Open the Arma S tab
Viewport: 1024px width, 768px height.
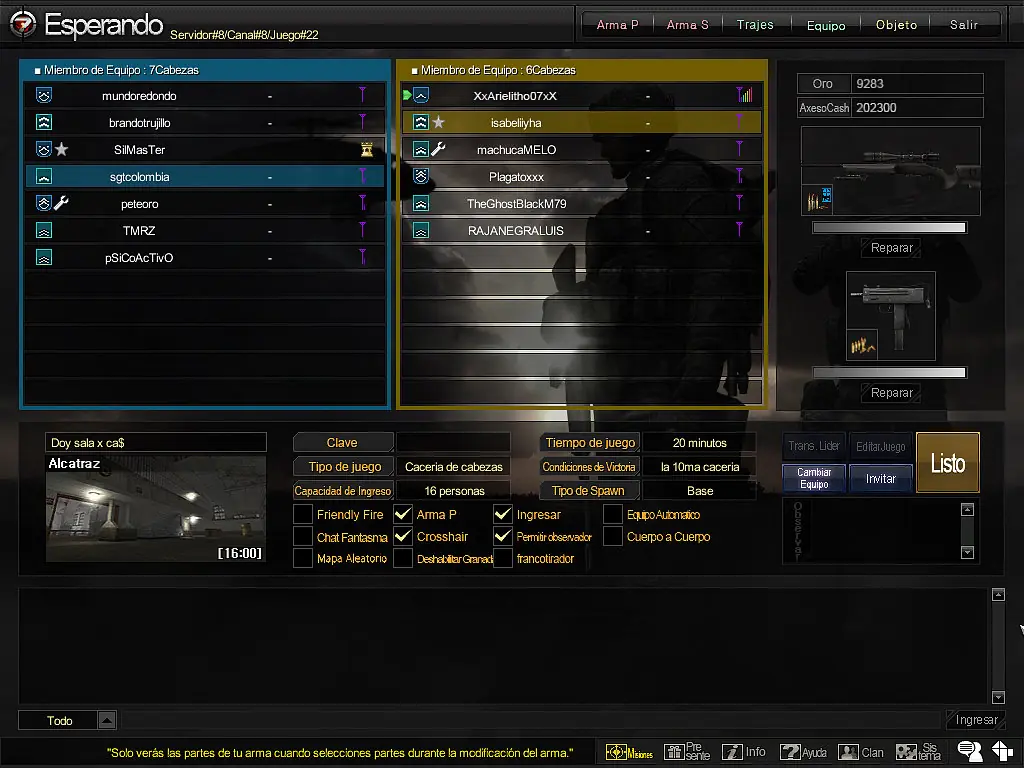pos(687,25)
